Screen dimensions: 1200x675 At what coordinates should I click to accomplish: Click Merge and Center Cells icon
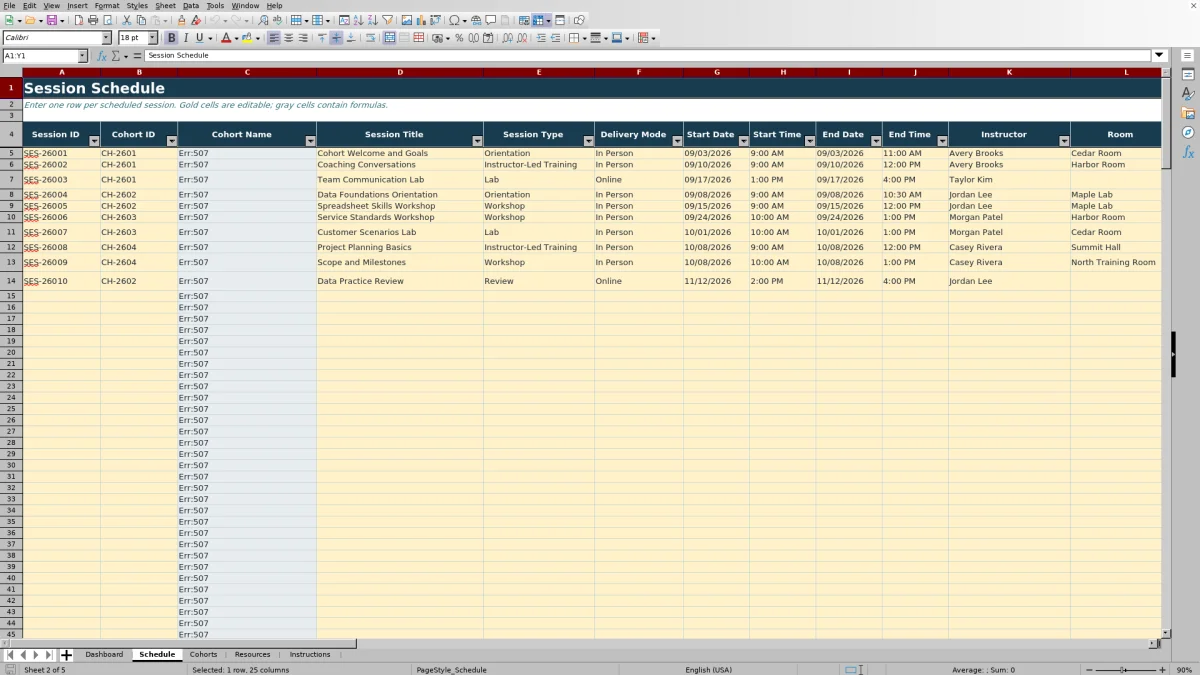click(x=389, y=38)
